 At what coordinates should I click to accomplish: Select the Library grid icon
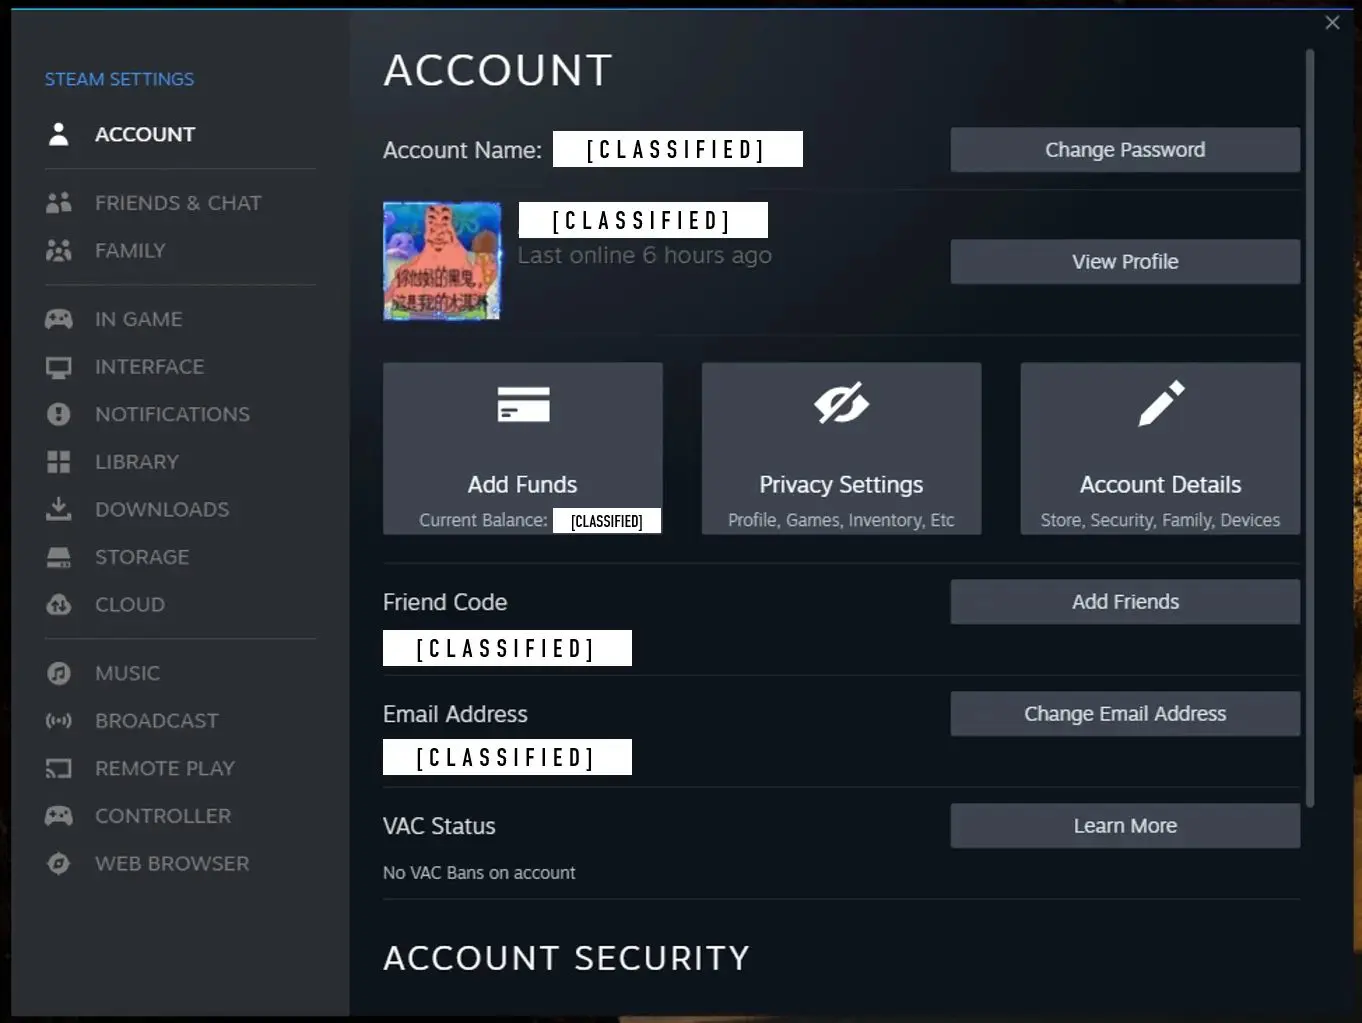click(59, 462)
